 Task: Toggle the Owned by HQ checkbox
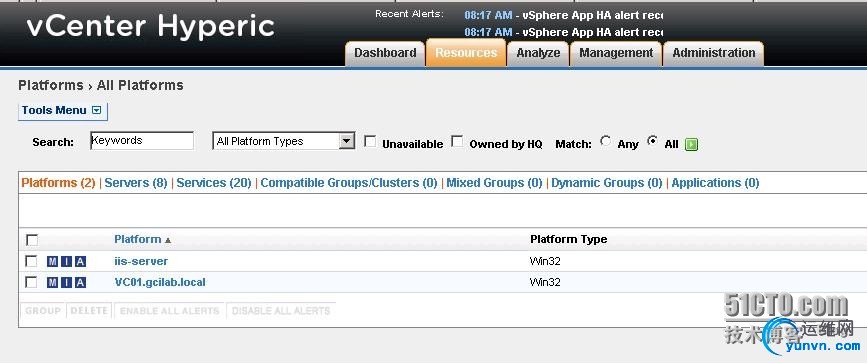457,142
